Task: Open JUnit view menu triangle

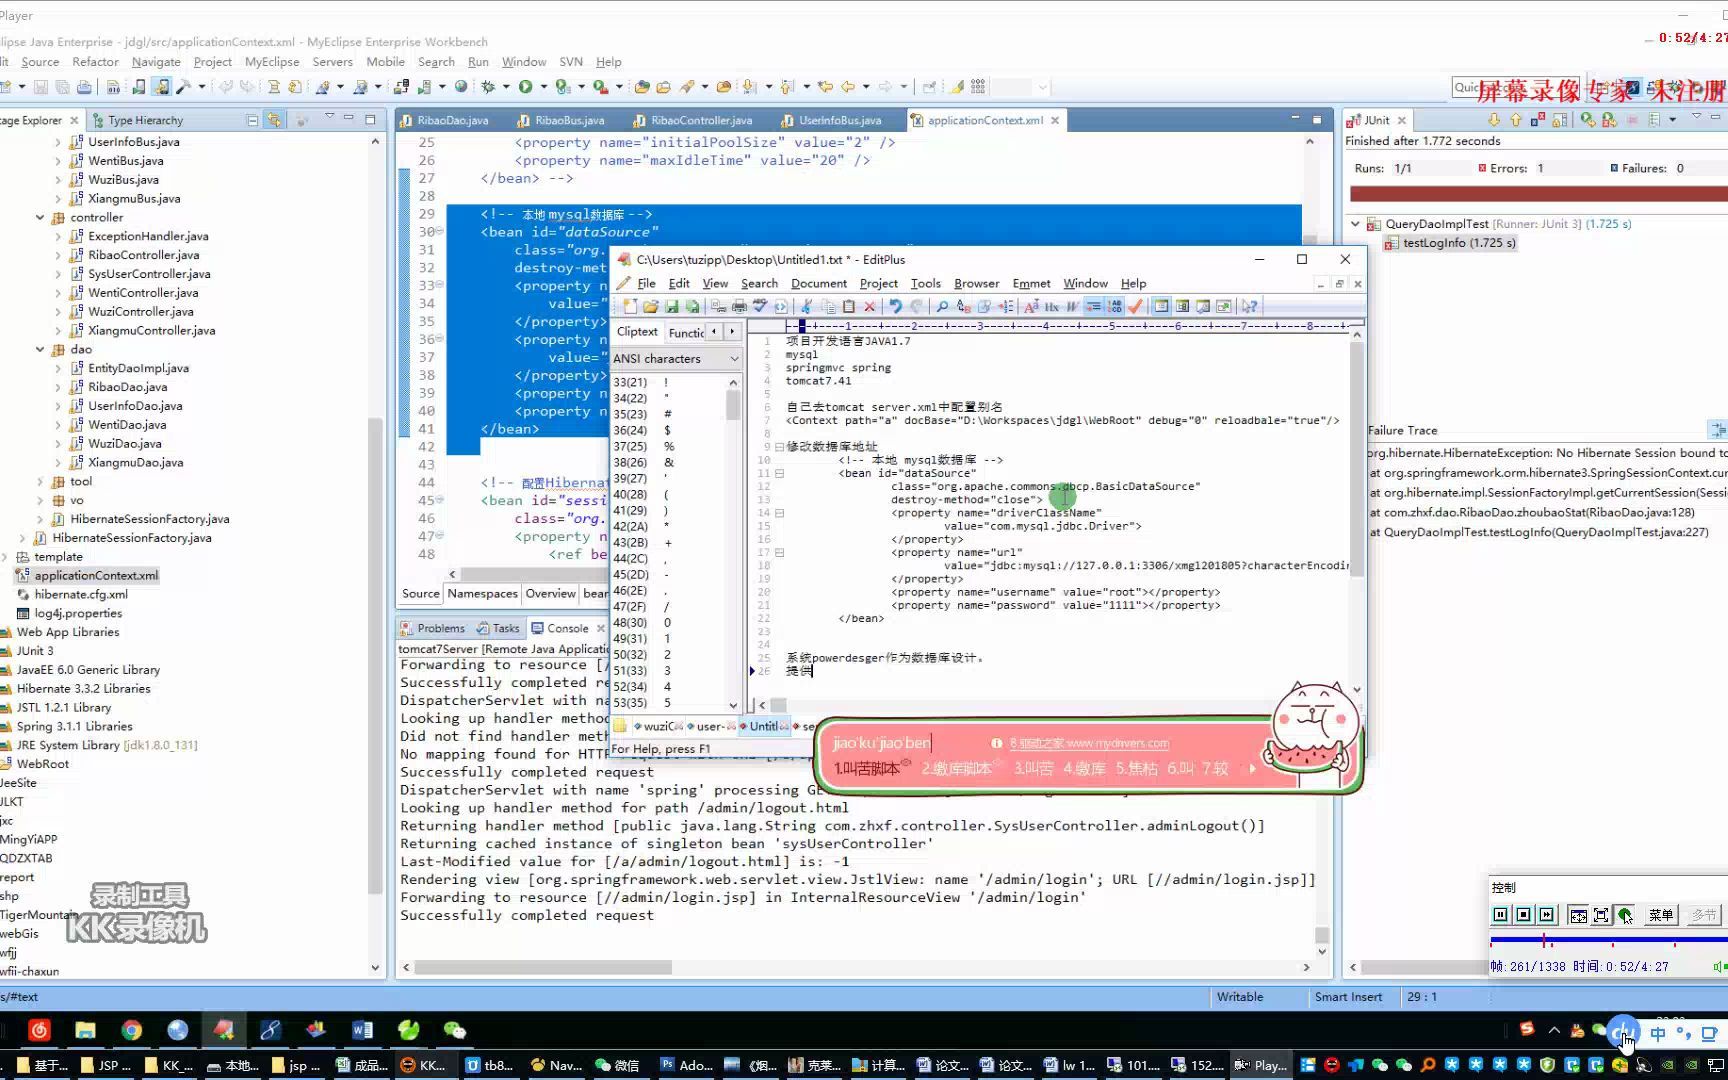Action: click(1696, 116)
